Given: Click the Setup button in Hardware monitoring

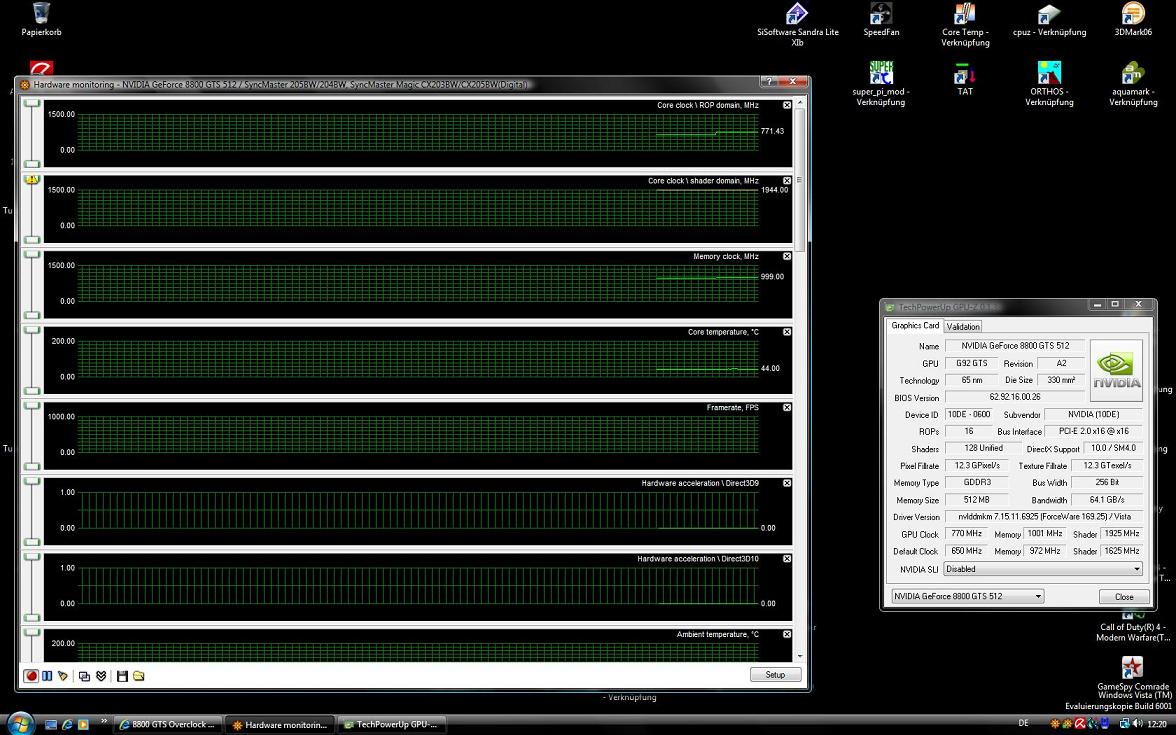Looking at the screenshot, I should click(x=775, y=675).
